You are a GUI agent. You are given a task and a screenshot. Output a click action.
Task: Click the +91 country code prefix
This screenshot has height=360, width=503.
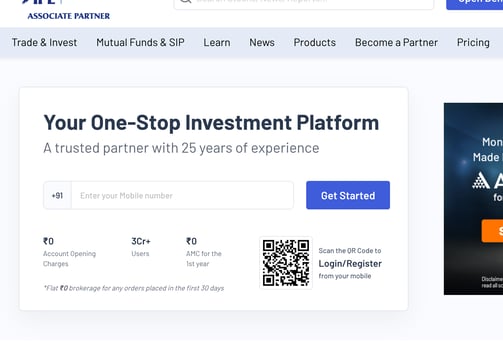coord(57,195)
